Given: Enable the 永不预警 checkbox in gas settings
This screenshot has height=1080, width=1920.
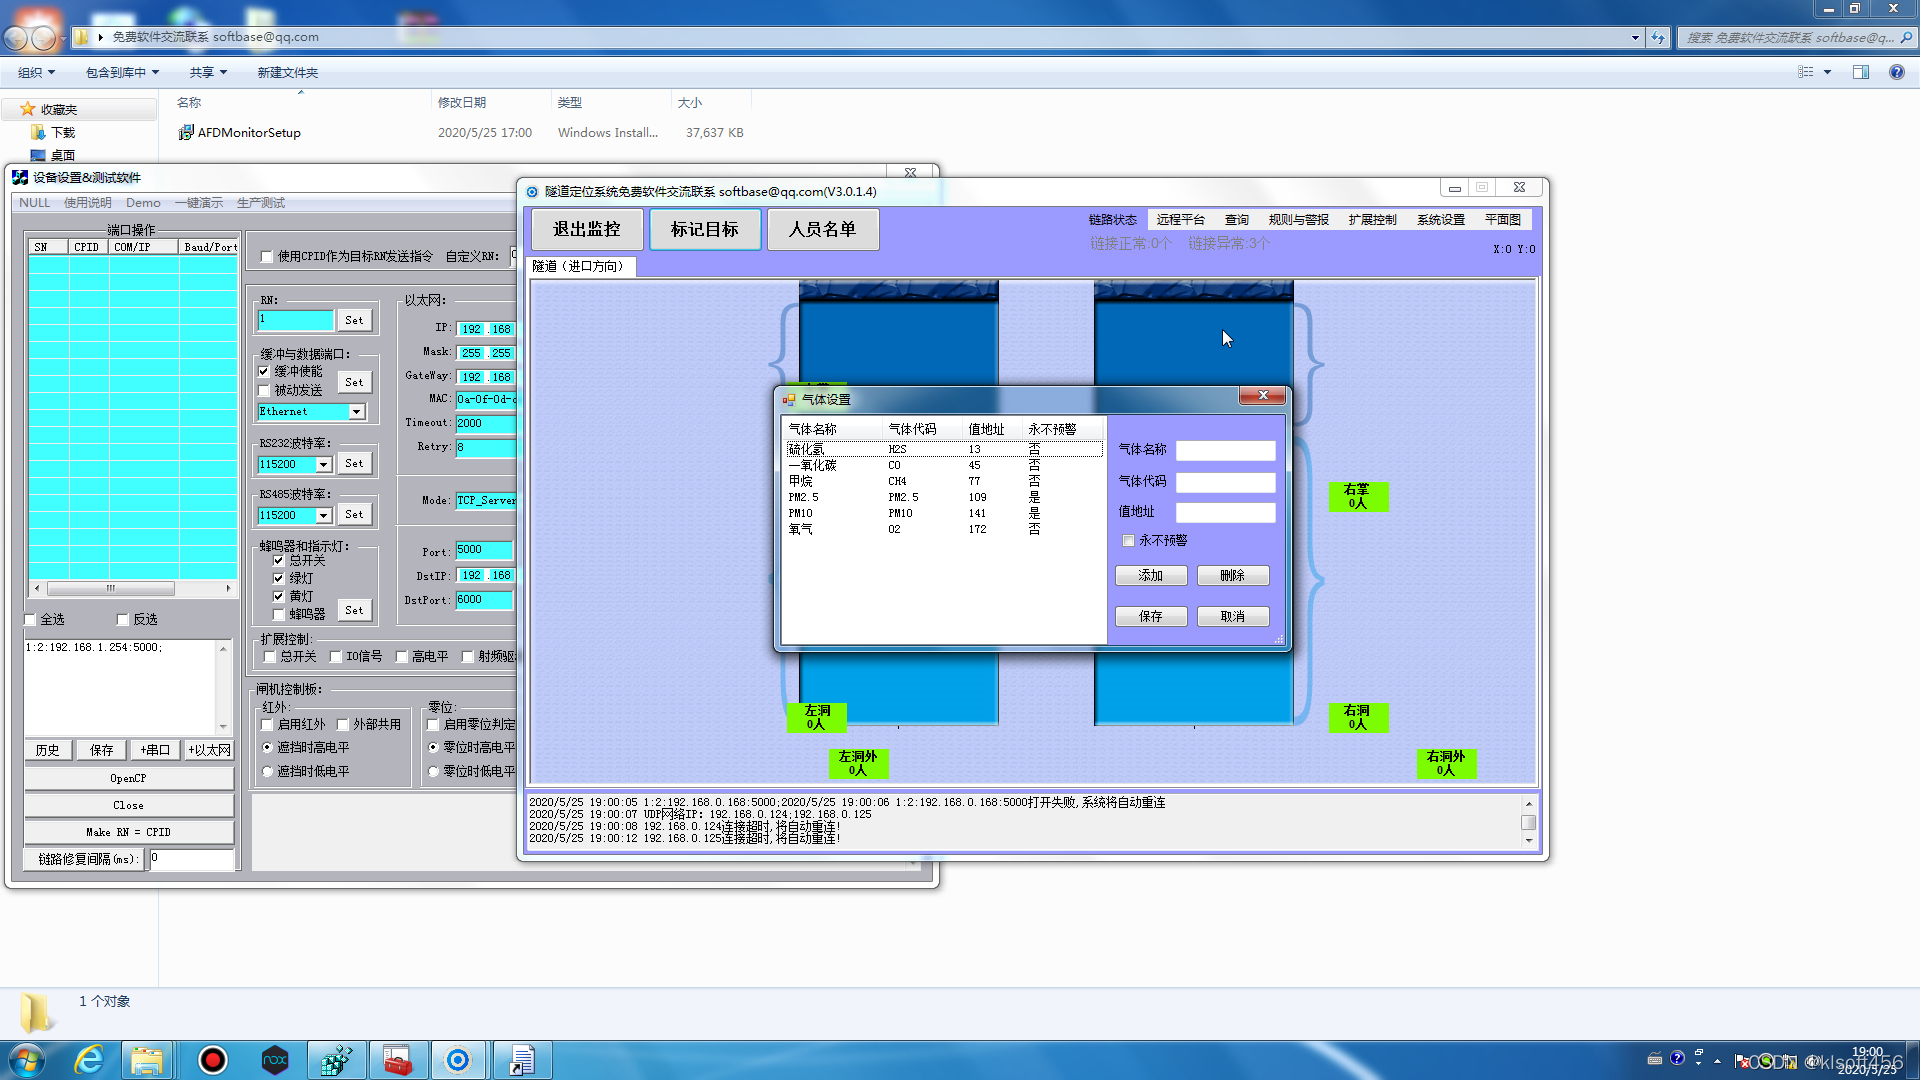Looking at the screenshot, I should tap(1129, 541).
